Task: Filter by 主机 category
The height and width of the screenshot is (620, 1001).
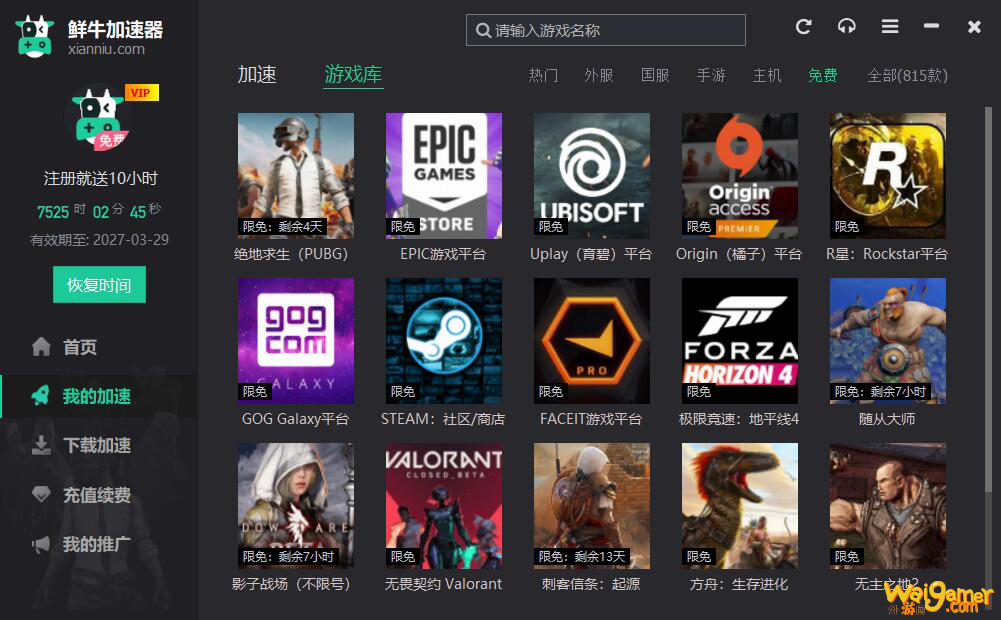Action: tap(767, 75)
